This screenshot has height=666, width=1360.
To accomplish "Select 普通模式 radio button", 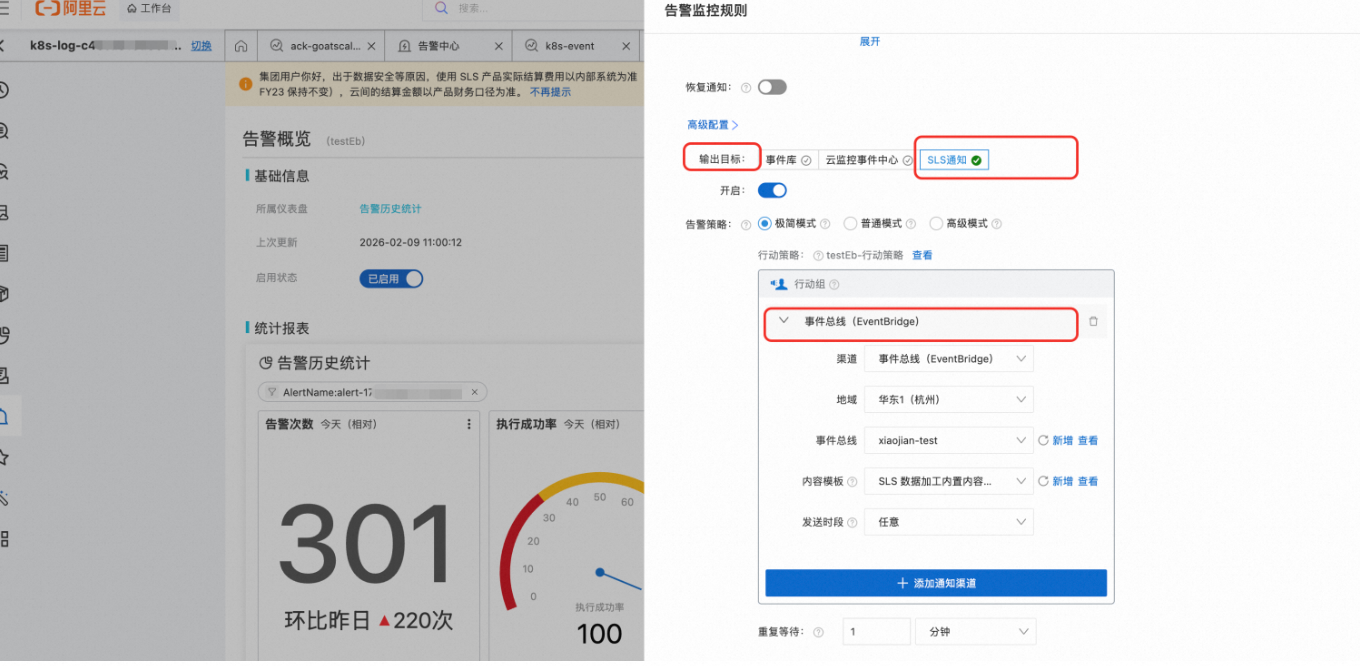I will tap(850, 224).
